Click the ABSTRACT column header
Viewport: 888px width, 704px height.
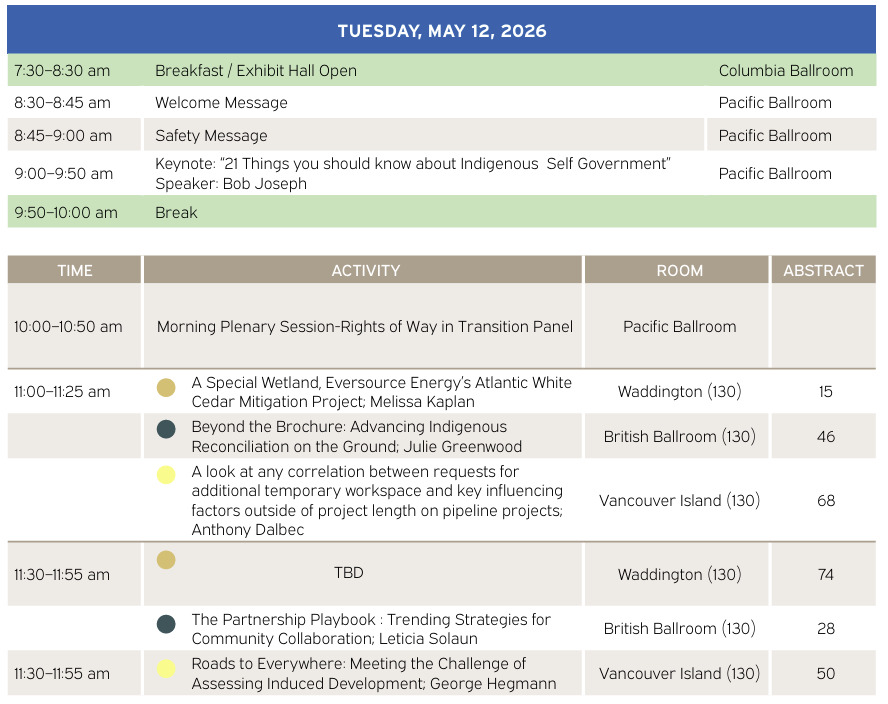(x=823, y=270)
